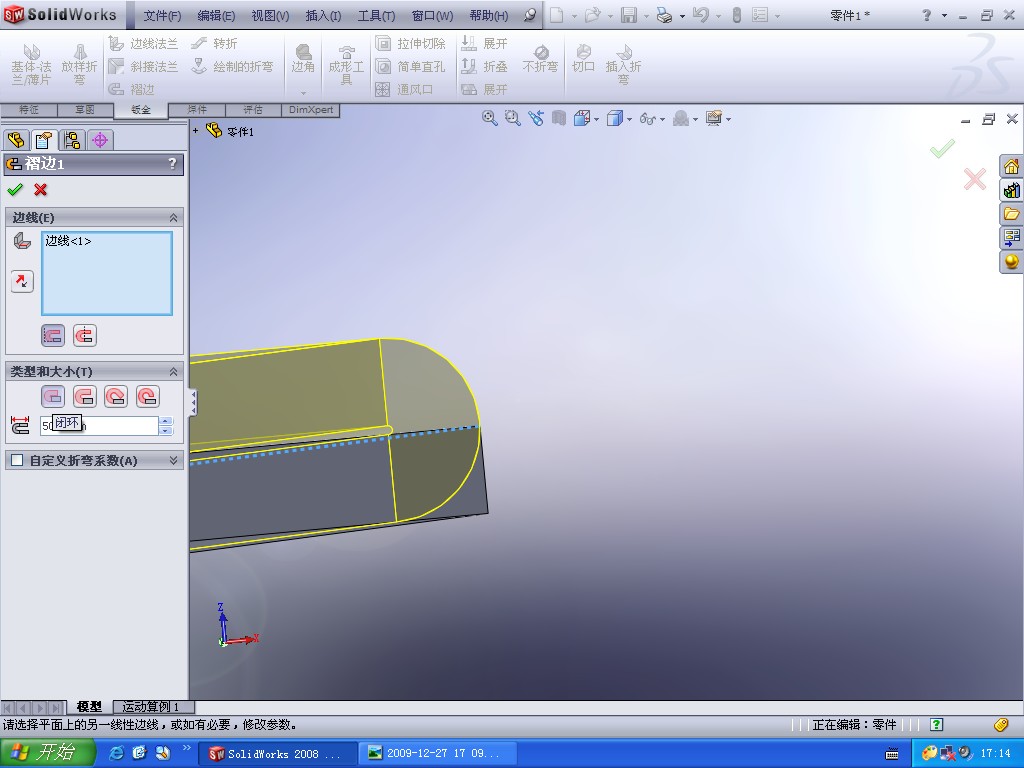Click the Open file icon
This screenshot has height=768, width=1024.
tap(592, 15)
